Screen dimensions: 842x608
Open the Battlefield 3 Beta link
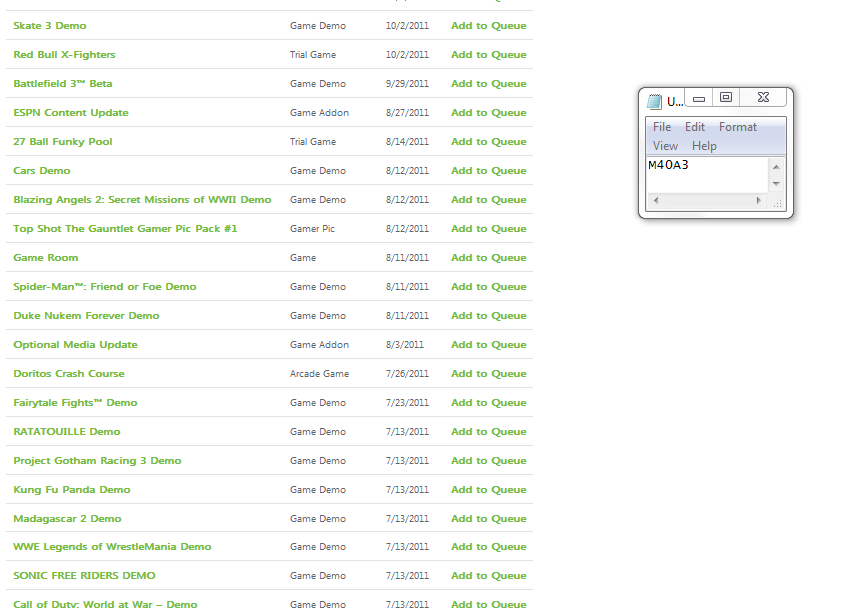click(x=62, y=84)
